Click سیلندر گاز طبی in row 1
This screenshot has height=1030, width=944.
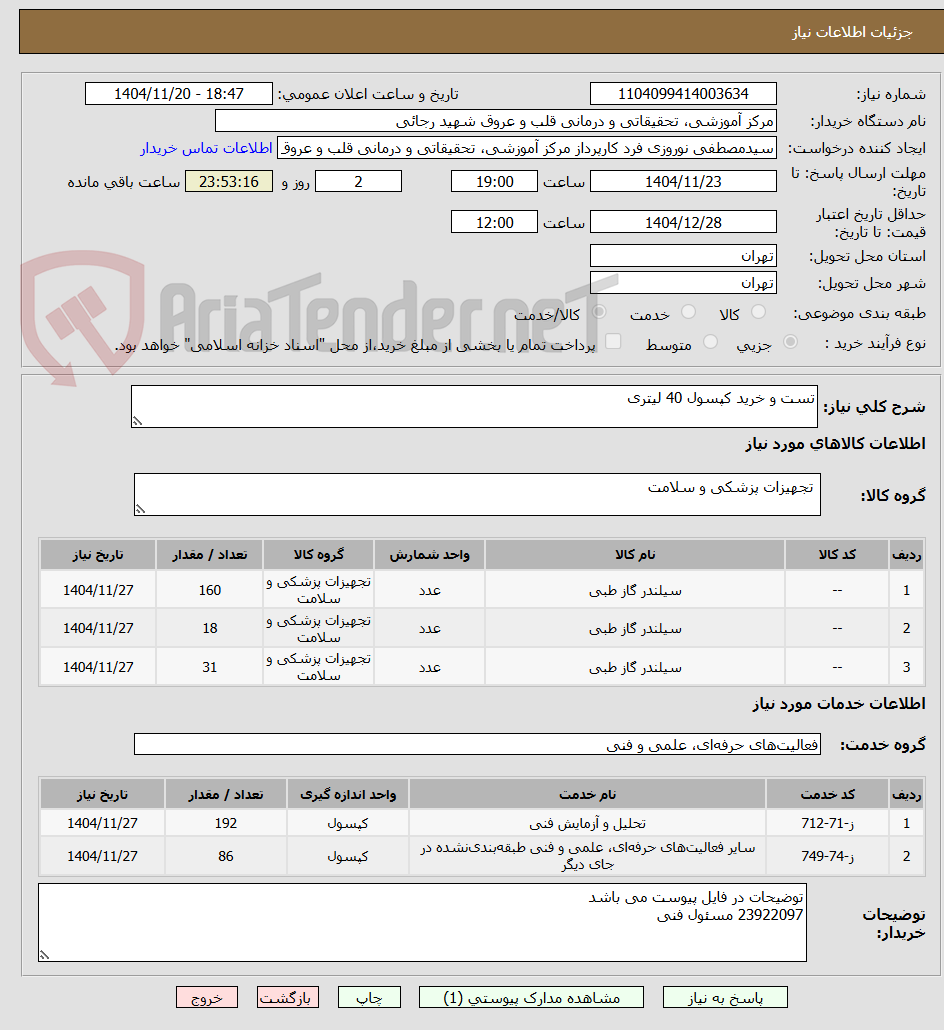coord(635,591)
